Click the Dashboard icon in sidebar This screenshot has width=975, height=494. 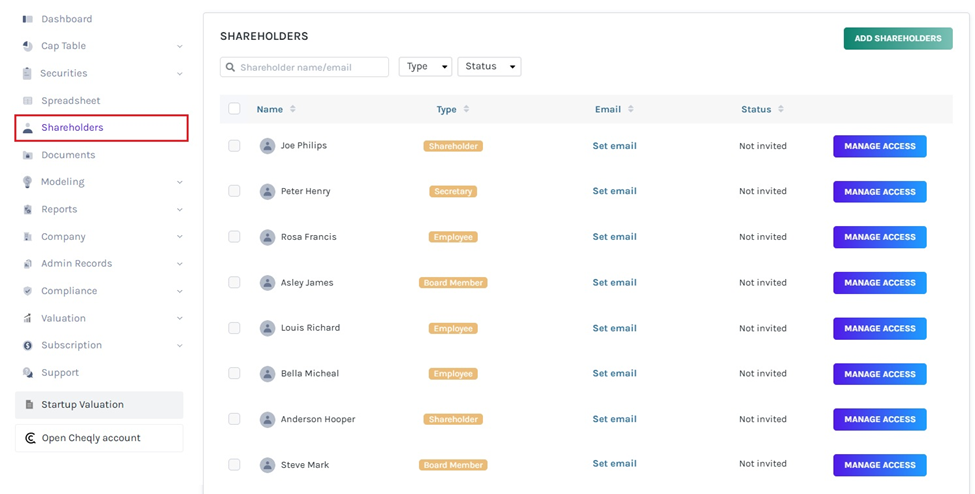28,19
